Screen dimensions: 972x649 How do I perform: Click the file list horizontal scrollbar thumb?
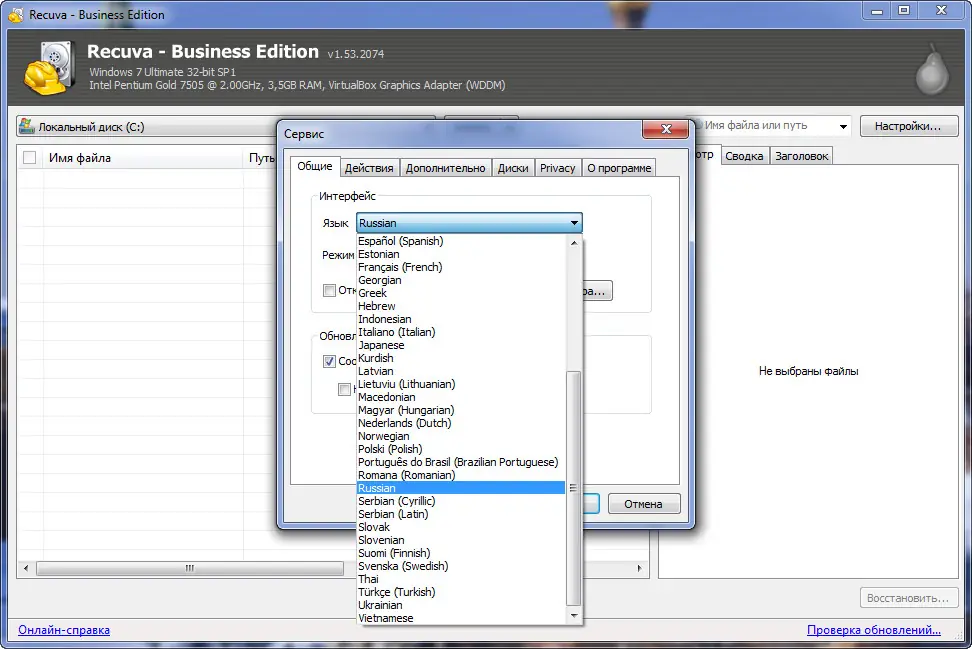(190, 568)
